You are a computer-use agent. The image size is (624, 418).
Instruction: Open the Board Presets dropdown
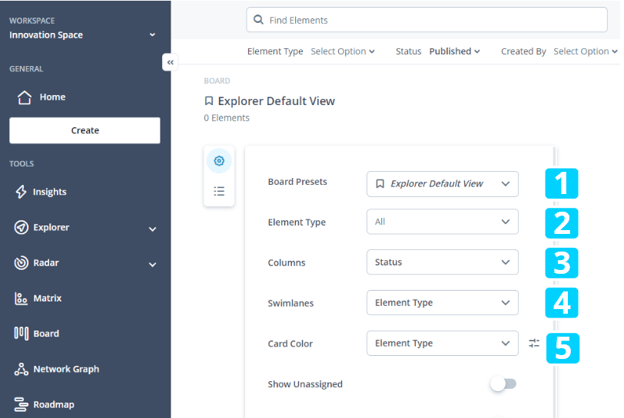click(442, 184)
